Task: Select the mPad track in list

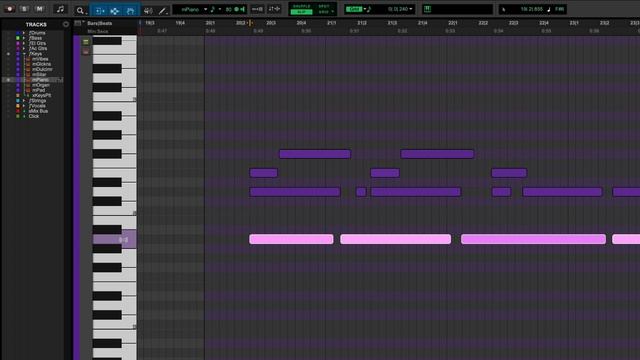Action: click(39, 90)
